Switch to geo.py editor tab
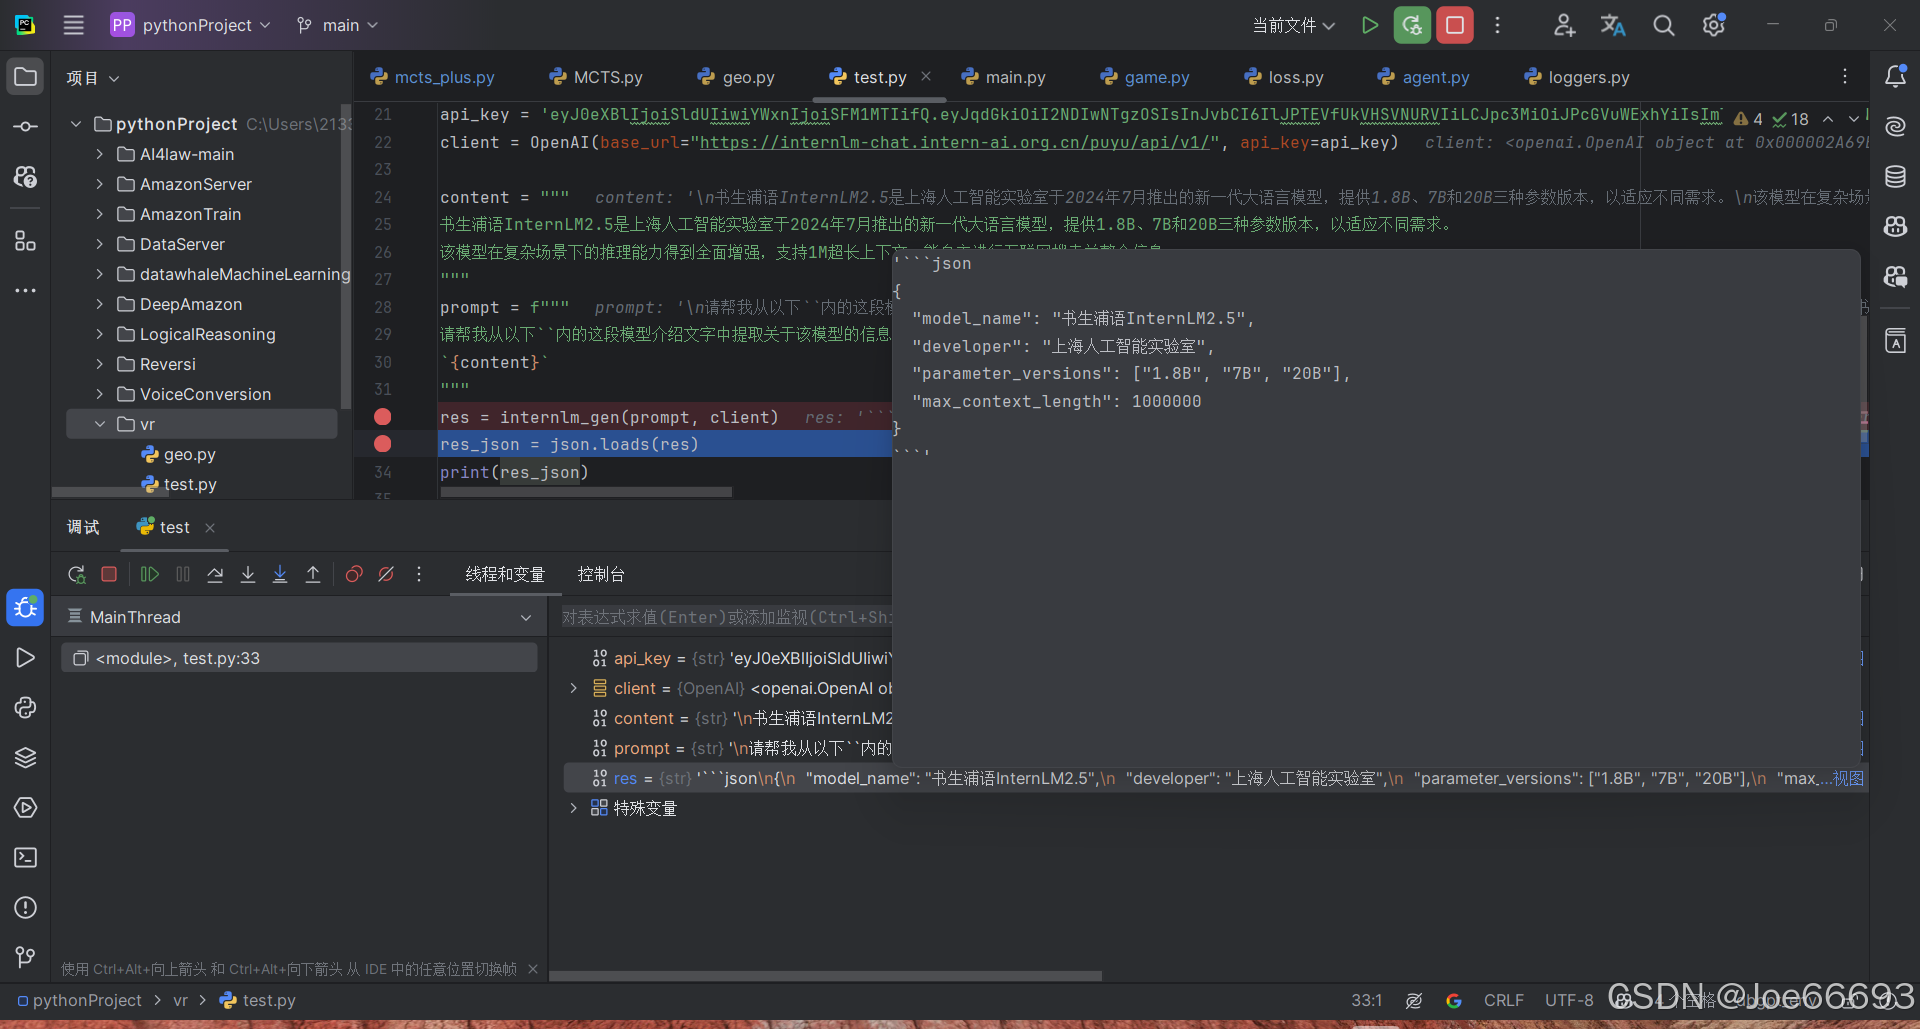Viewport: 1920px width, 1029px height. tap(736, 77)
